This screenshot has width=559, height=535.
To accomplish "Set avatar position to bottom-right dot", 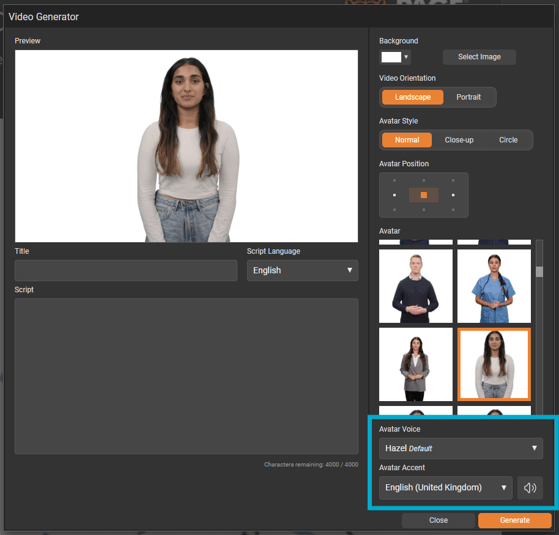I will pos(453,210).
